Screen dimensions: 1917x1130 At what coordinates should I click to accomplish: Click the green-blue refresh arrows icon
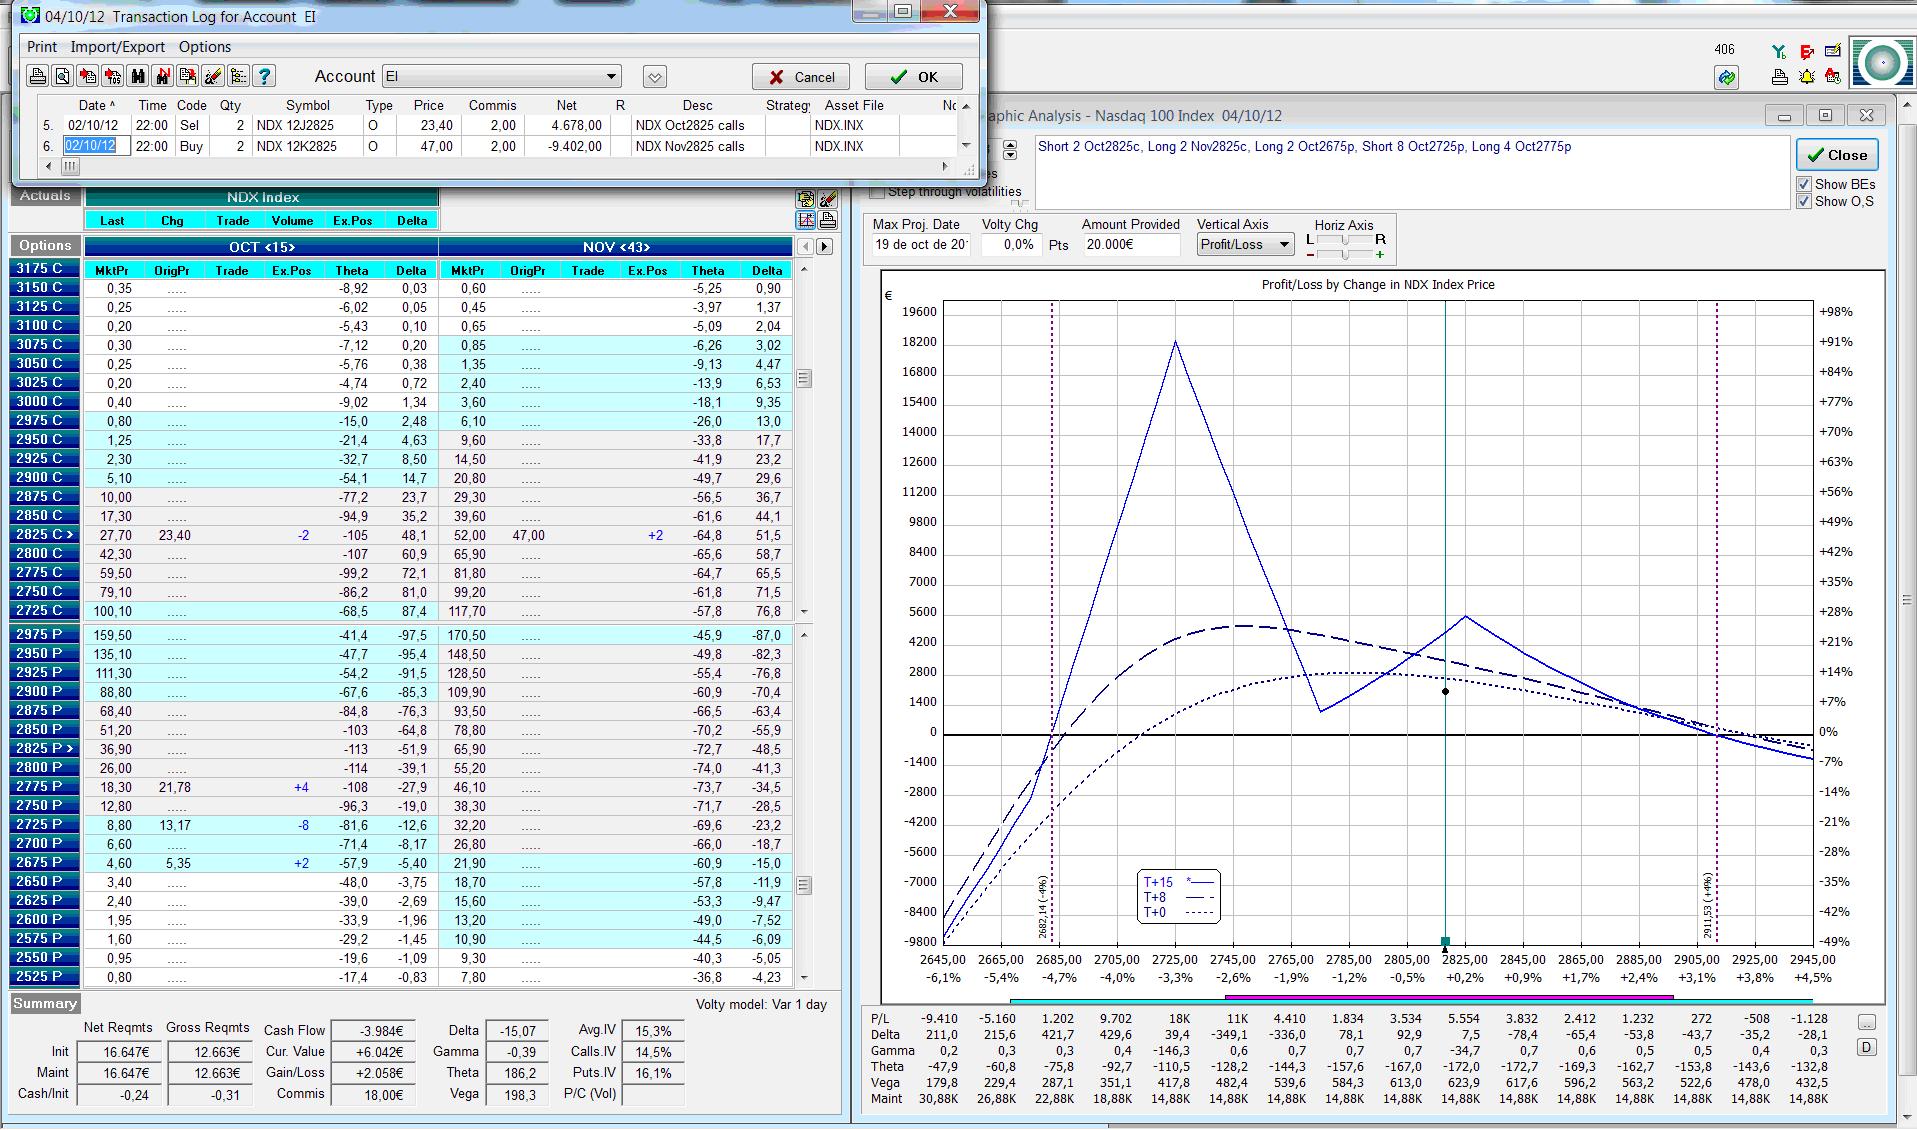(x=1726, y=77)
